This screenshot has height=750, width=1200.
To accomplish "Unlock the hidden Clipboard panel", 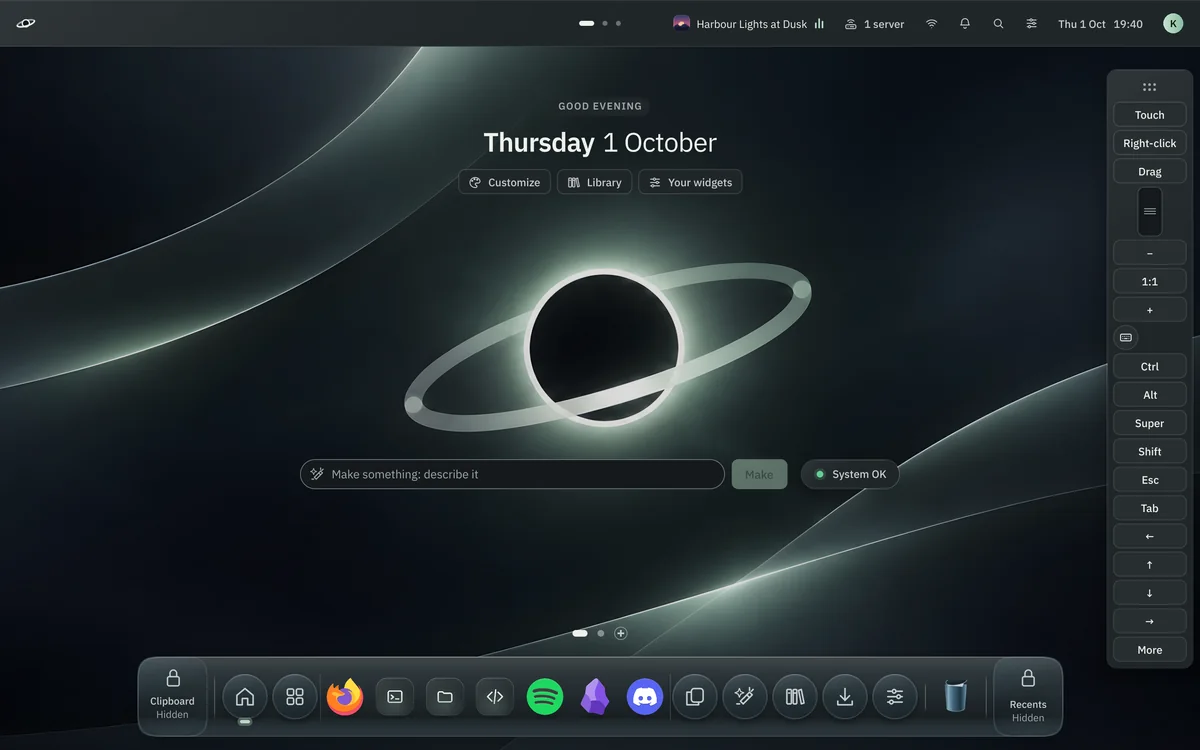I will (x=173, y=696).
